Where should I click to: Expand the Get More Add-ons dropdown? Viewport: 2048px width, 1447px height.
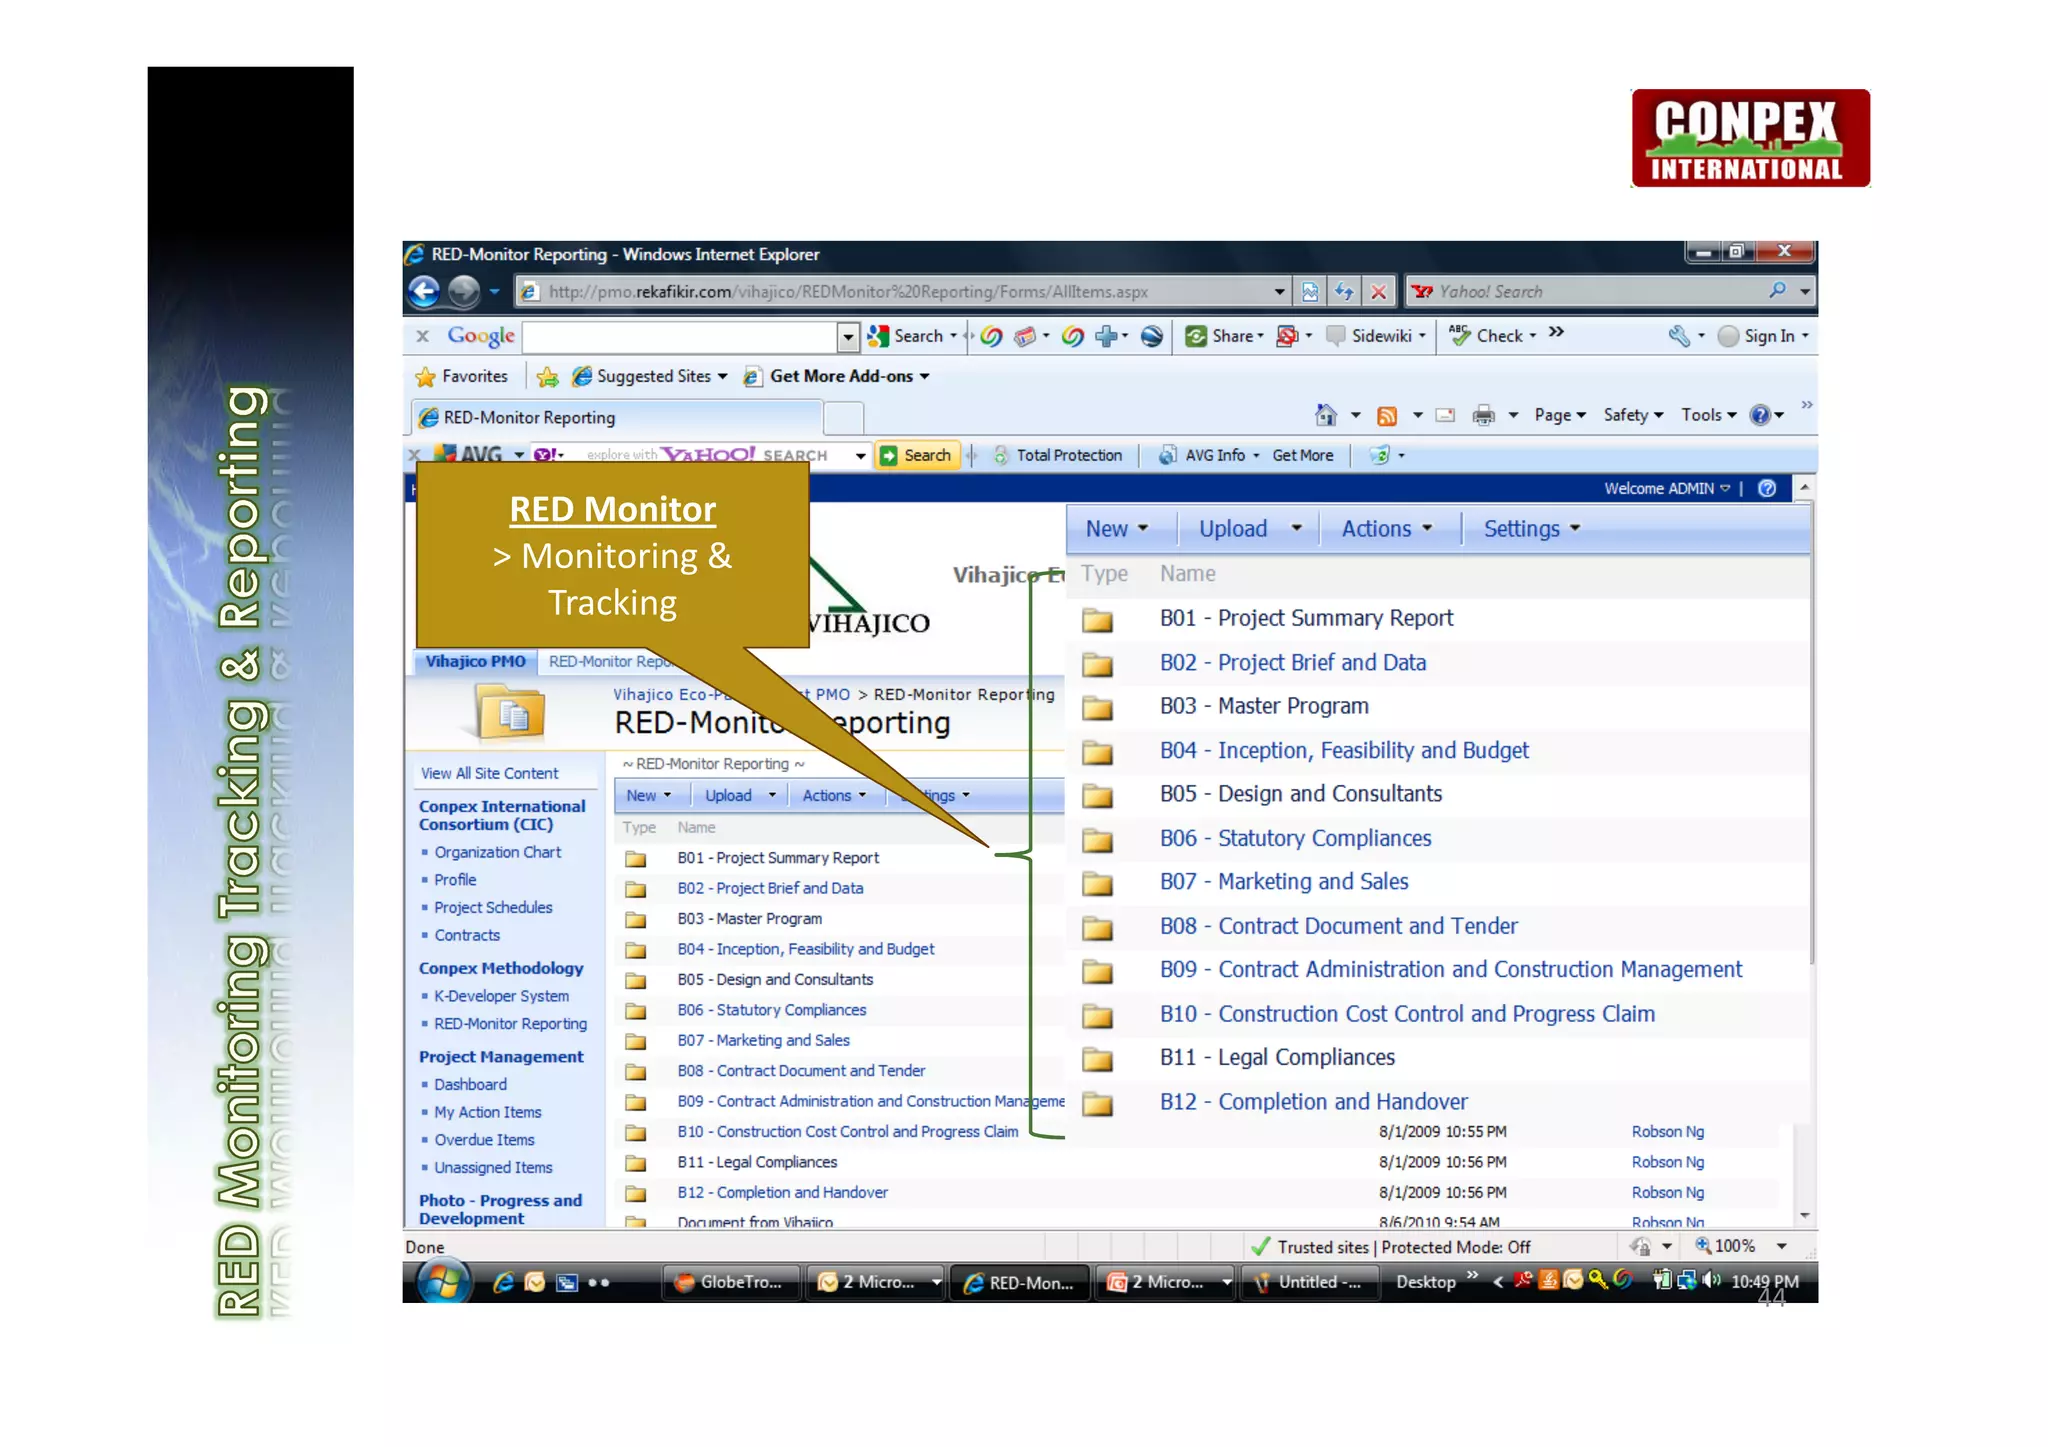pos(924,377)
